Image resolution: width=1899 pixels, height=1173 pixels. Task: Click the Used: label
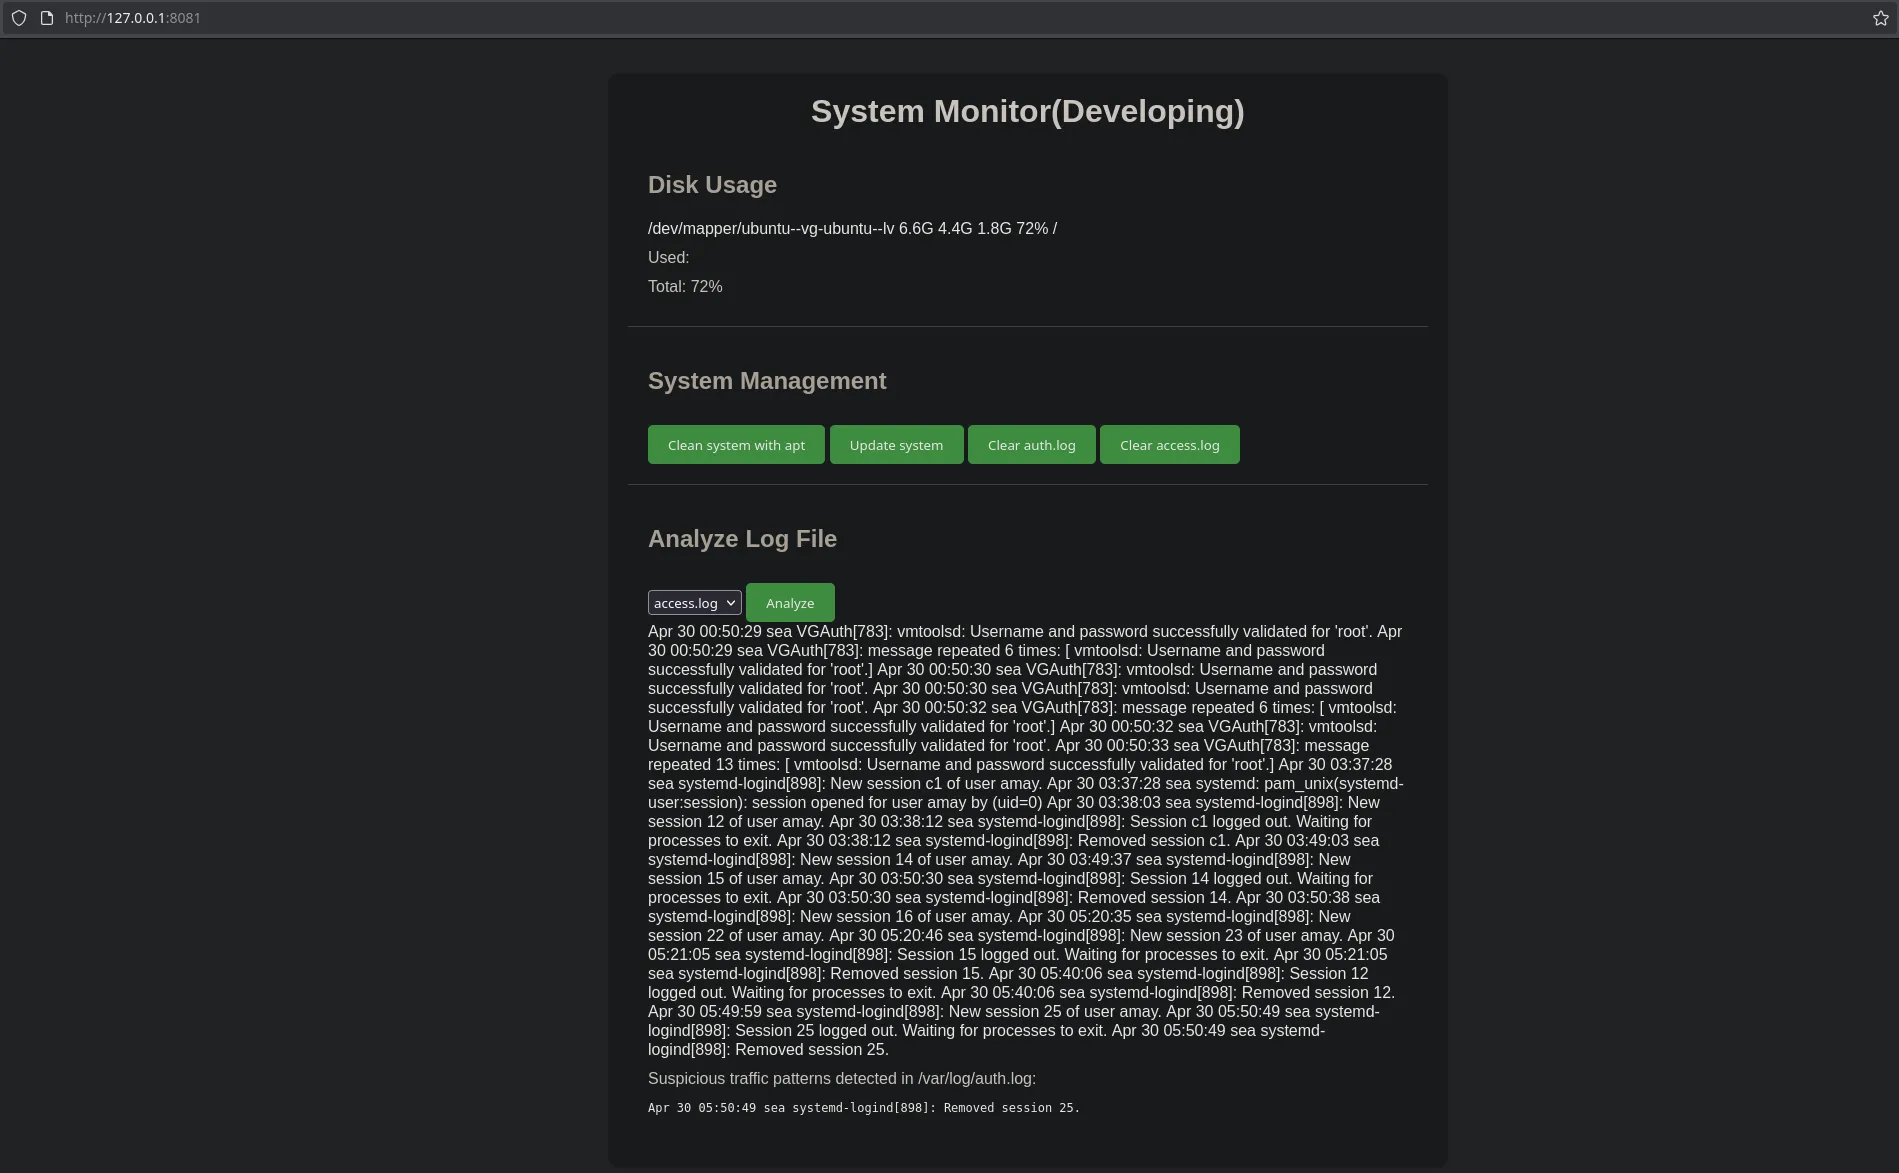[x=668, y=258]
